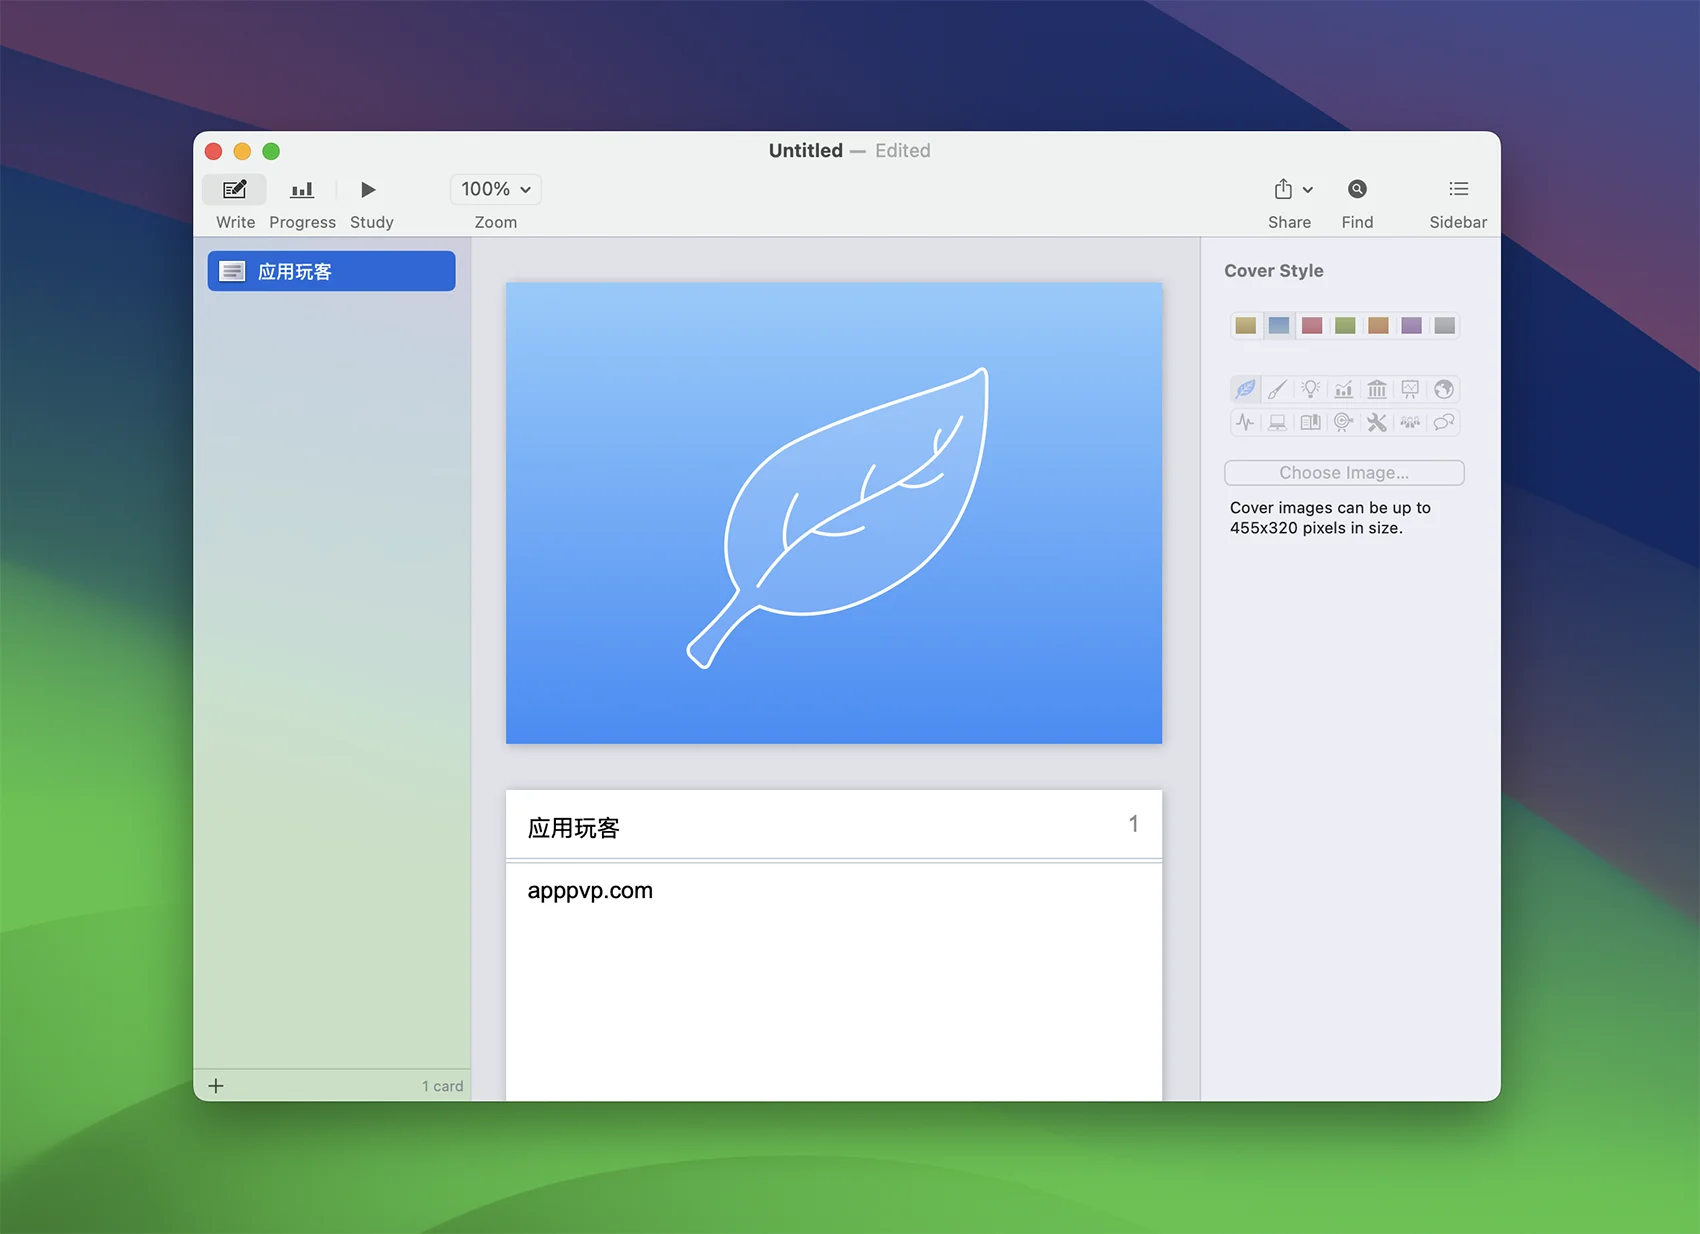Open Find search
The height and width of the screenshot is (1234, 1700).
coord(1357,189)
